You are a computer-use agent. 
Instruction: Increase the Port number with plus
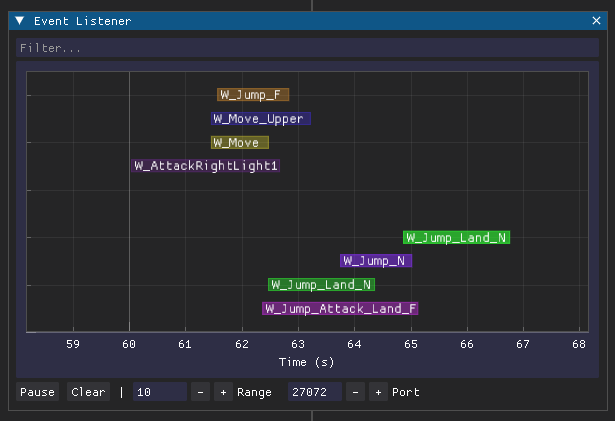[377, 392]
